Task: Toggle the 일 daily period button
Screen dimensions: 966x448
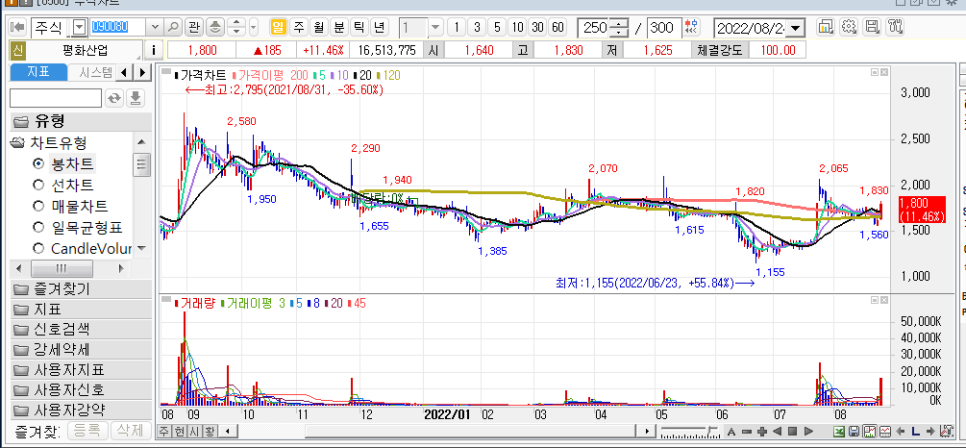Action: (278, 28)
